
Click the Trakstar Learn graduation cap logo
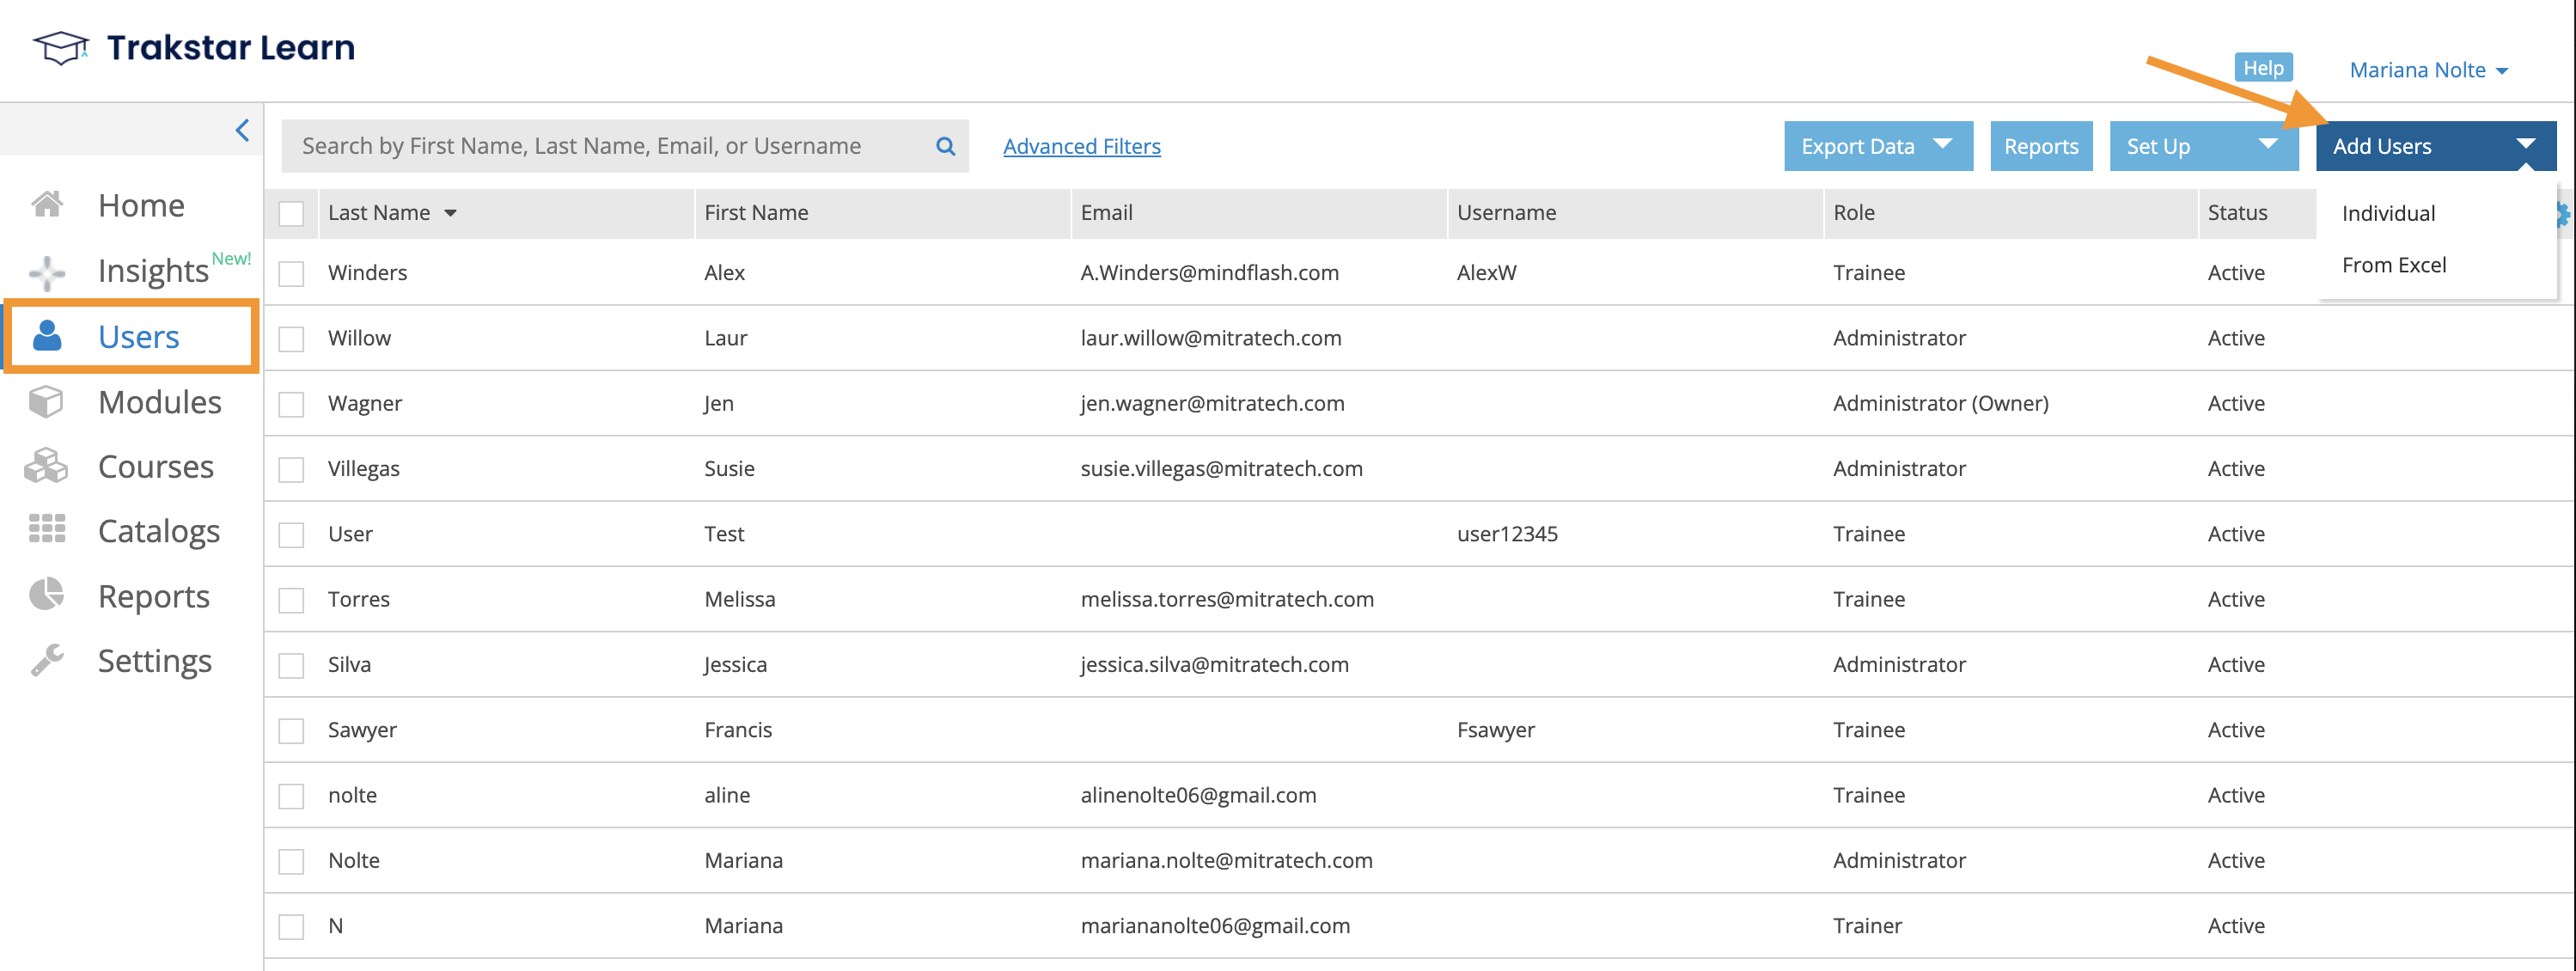[61, 47]
